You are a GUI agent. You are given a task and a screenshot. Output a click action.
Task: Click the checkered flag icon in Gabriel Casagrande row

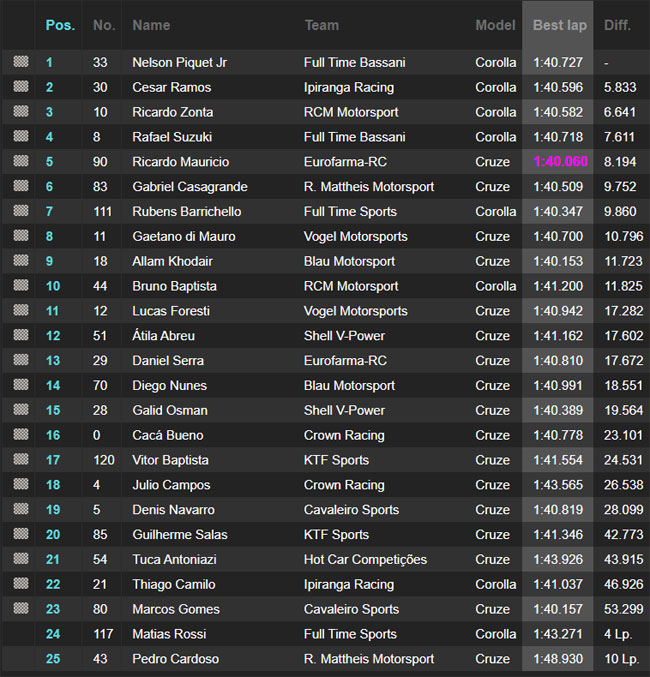point(21,186)
